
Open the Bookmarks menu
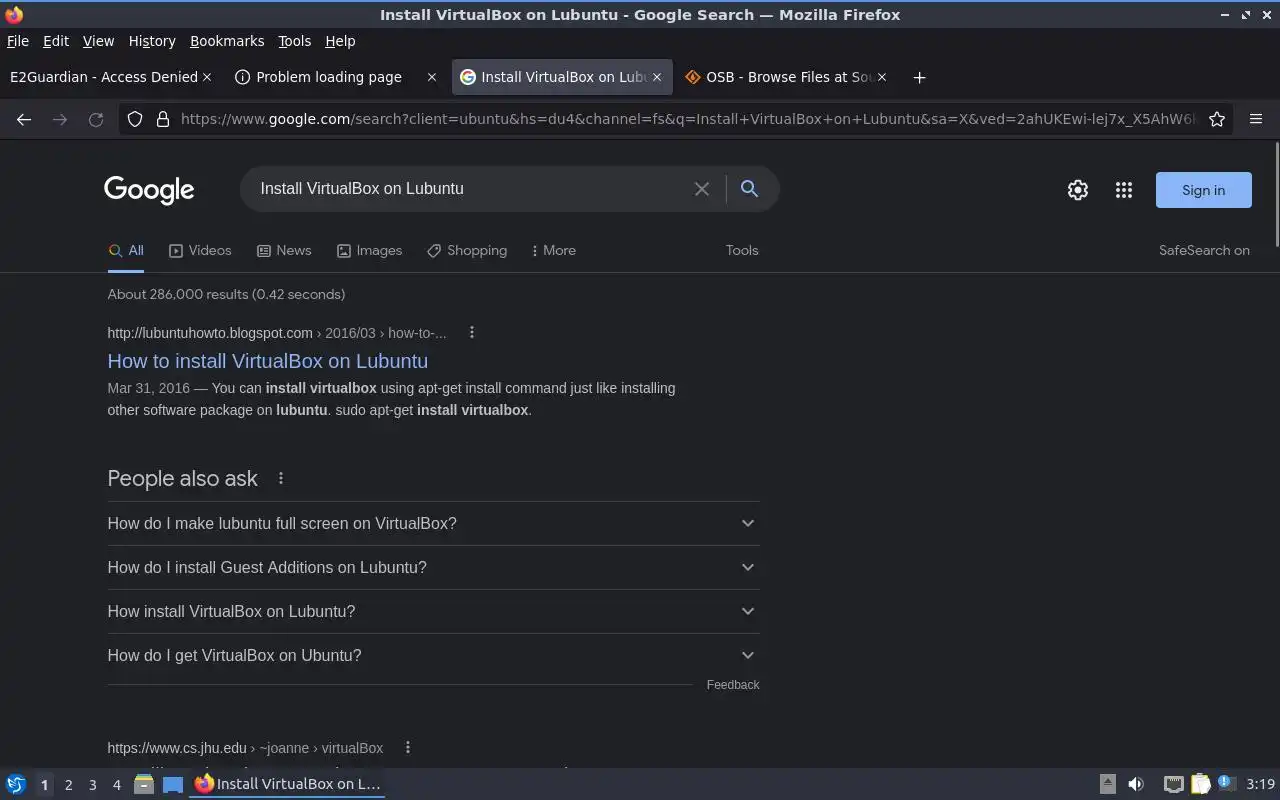pos(227,41)
